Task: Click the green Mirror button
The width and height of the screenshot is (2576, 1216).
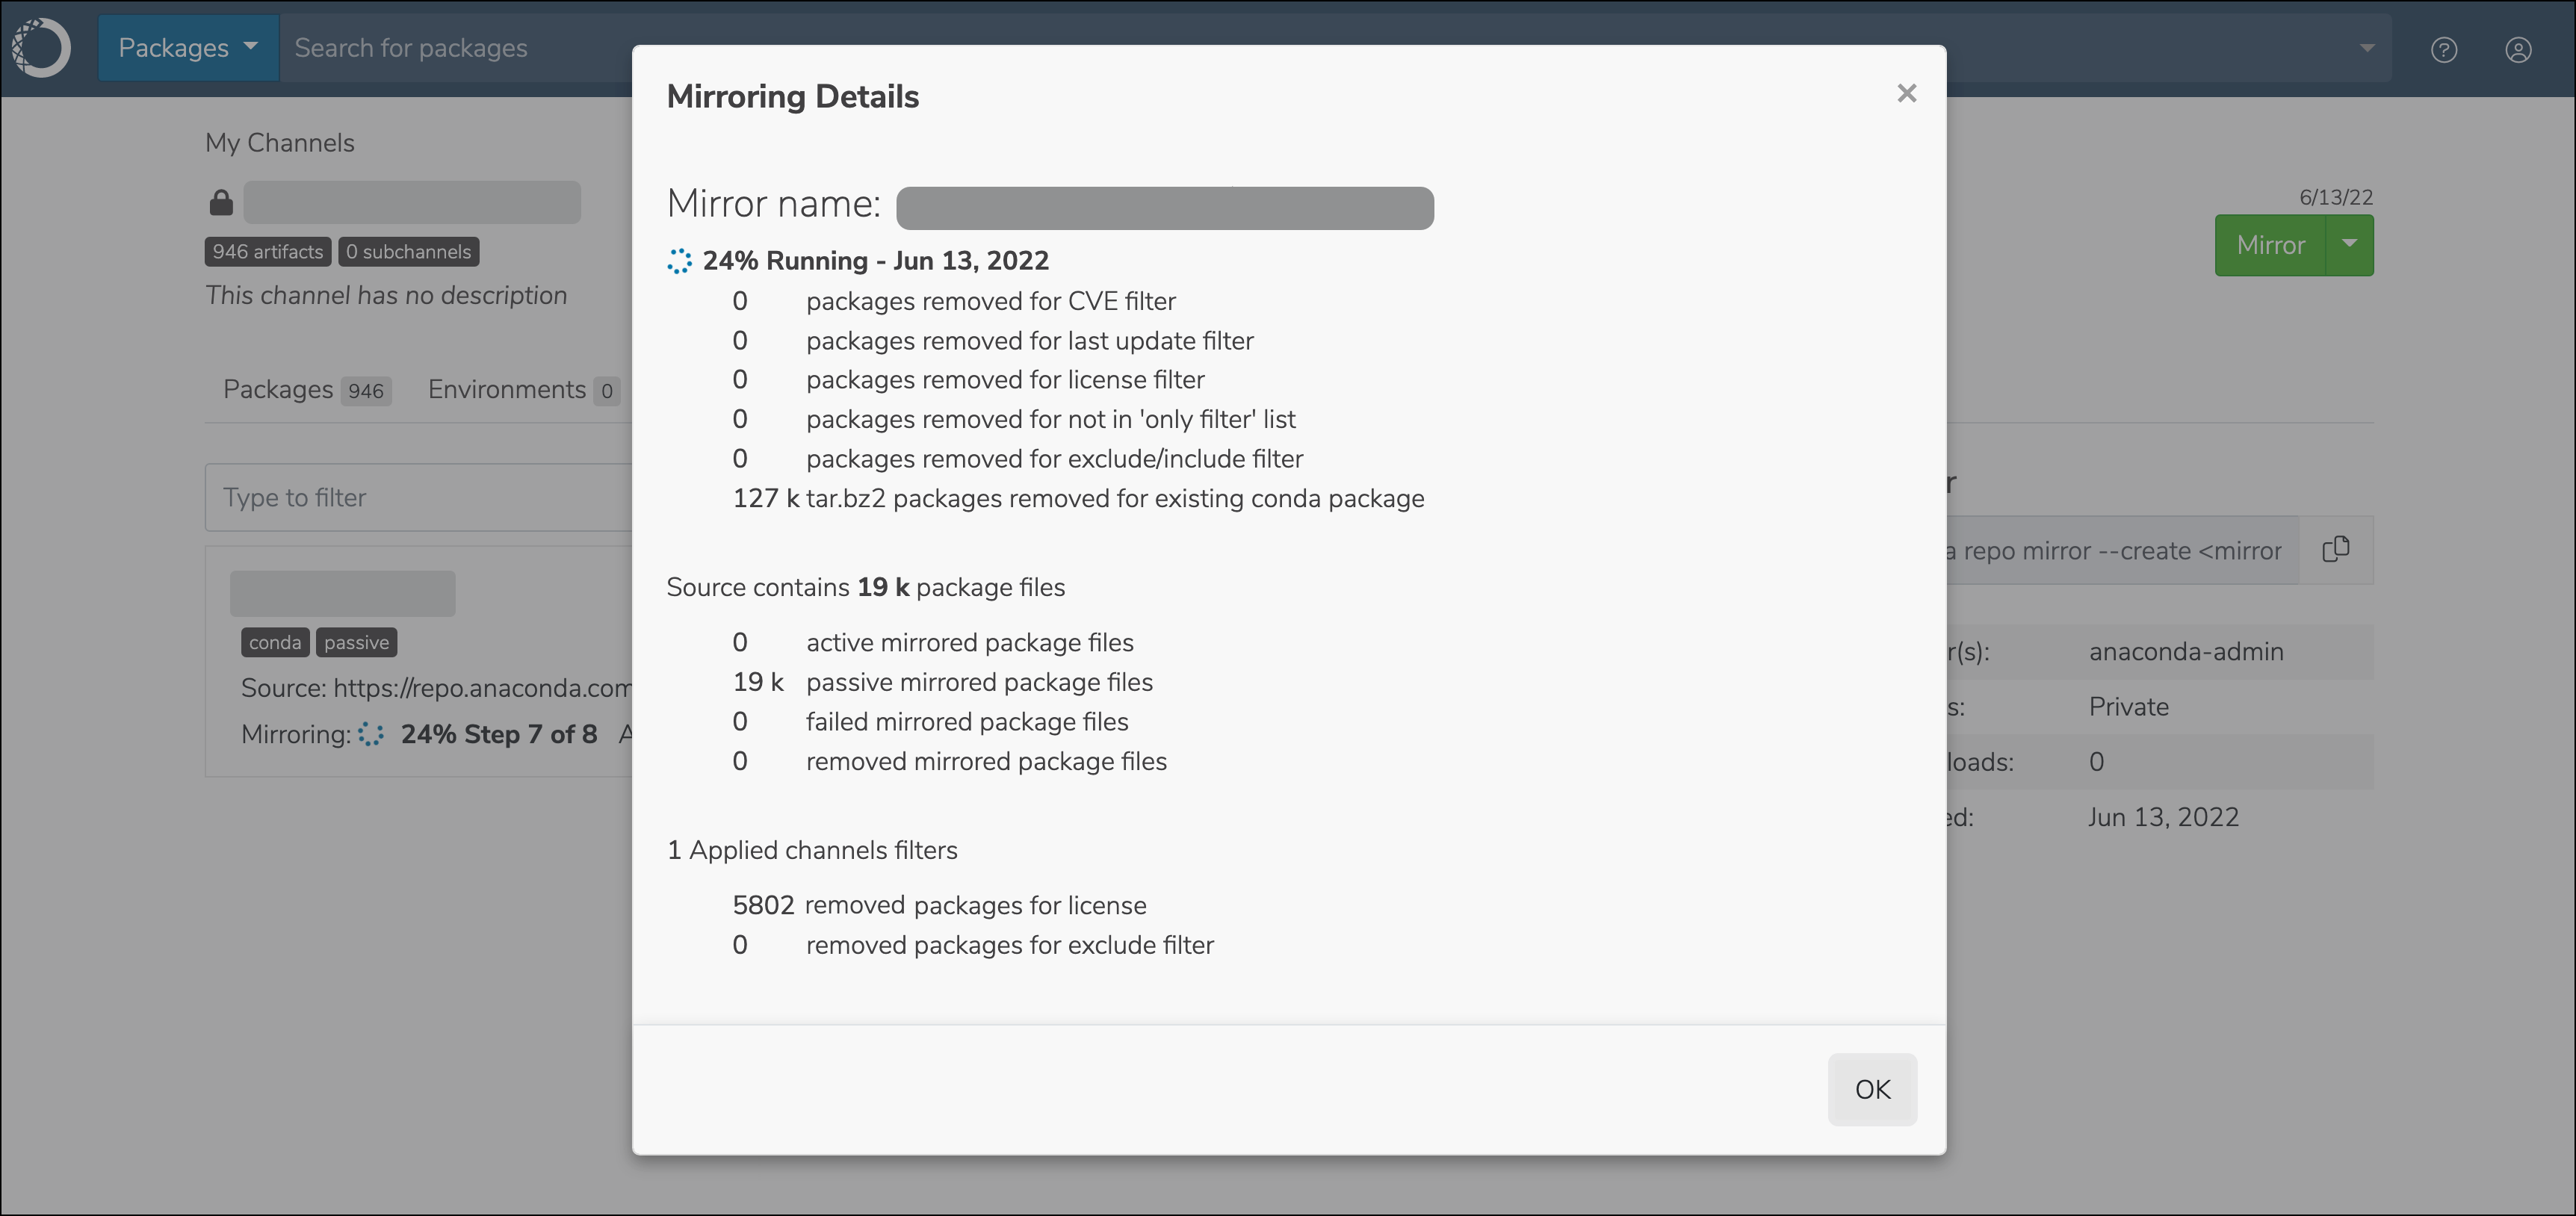Action: pyautogui.click(x=2270, y=245)
